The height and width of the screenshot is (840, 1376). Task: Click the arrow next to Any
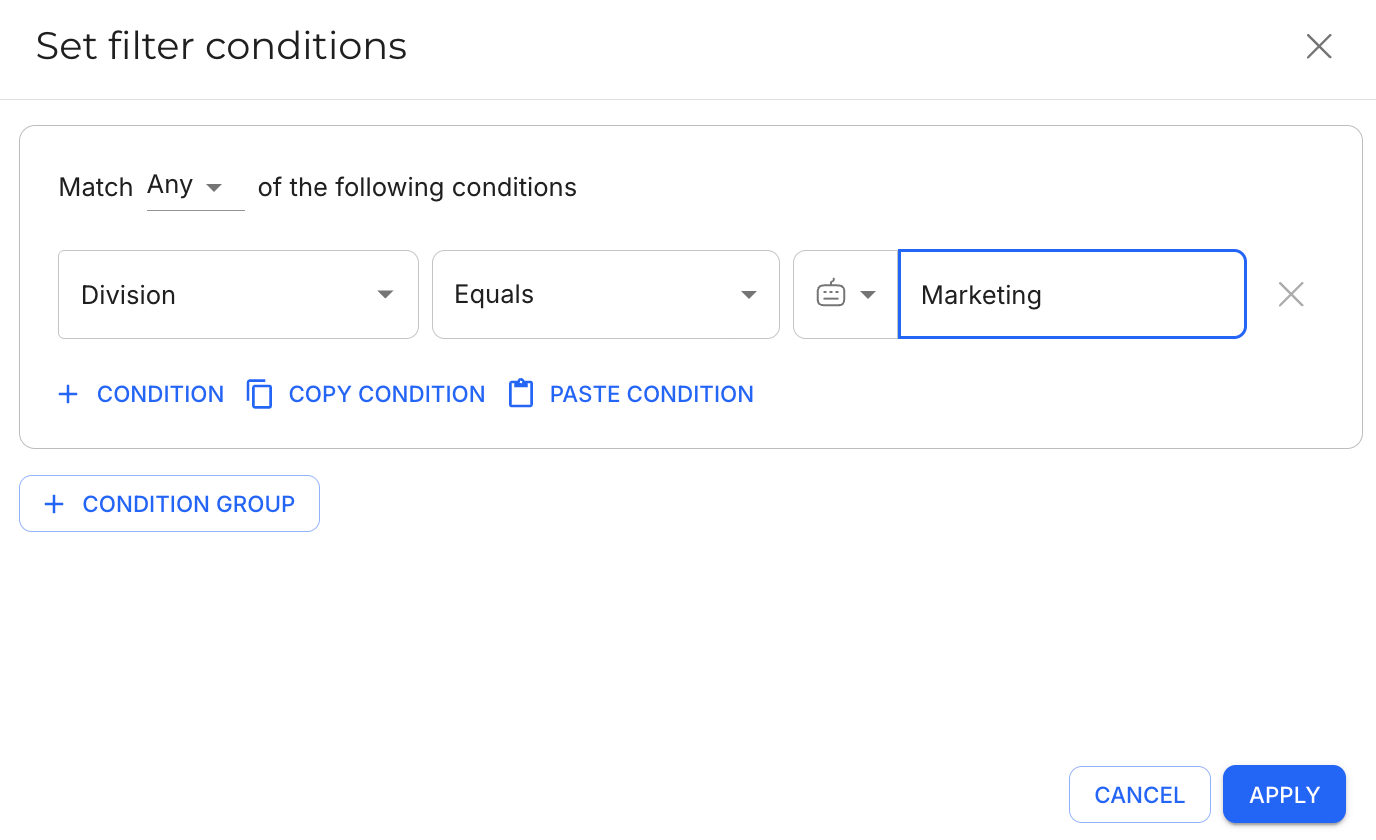pos(214,187)
